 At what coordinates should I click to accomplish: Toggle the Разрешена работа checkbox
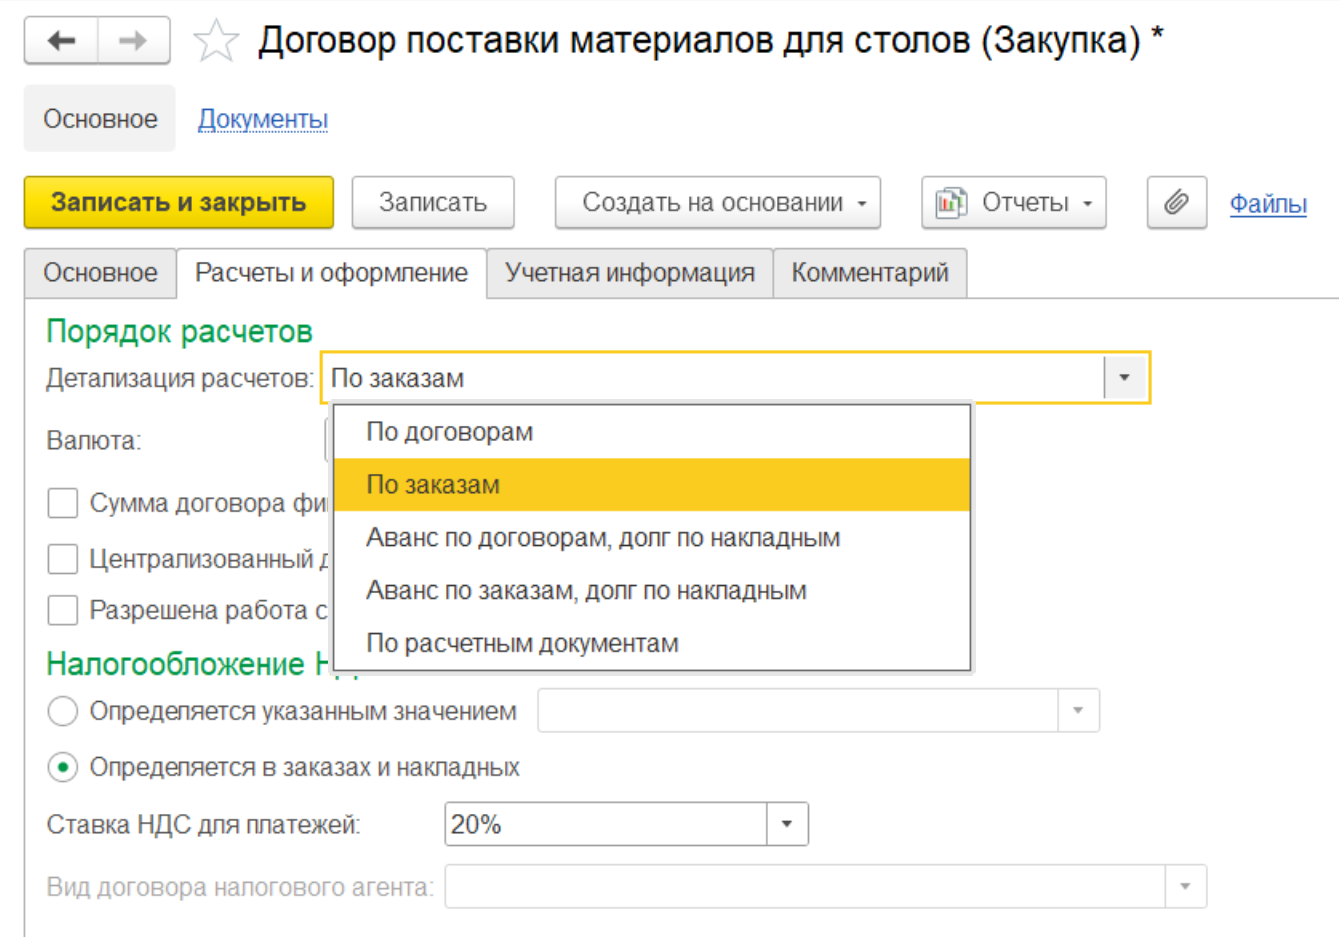tap(63, 610)
